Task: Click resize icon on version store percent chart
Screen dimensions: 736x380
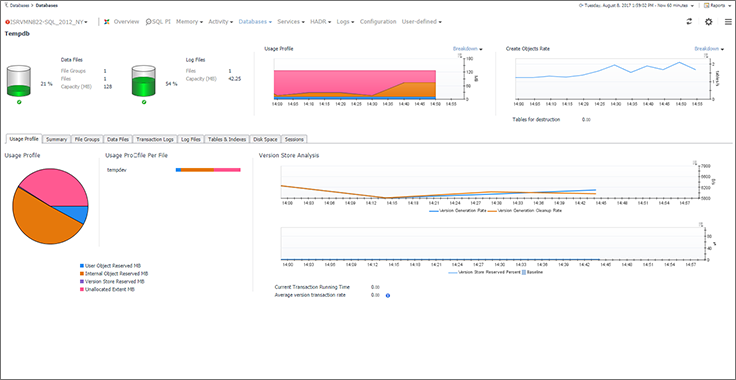Action: pos(700,225)
